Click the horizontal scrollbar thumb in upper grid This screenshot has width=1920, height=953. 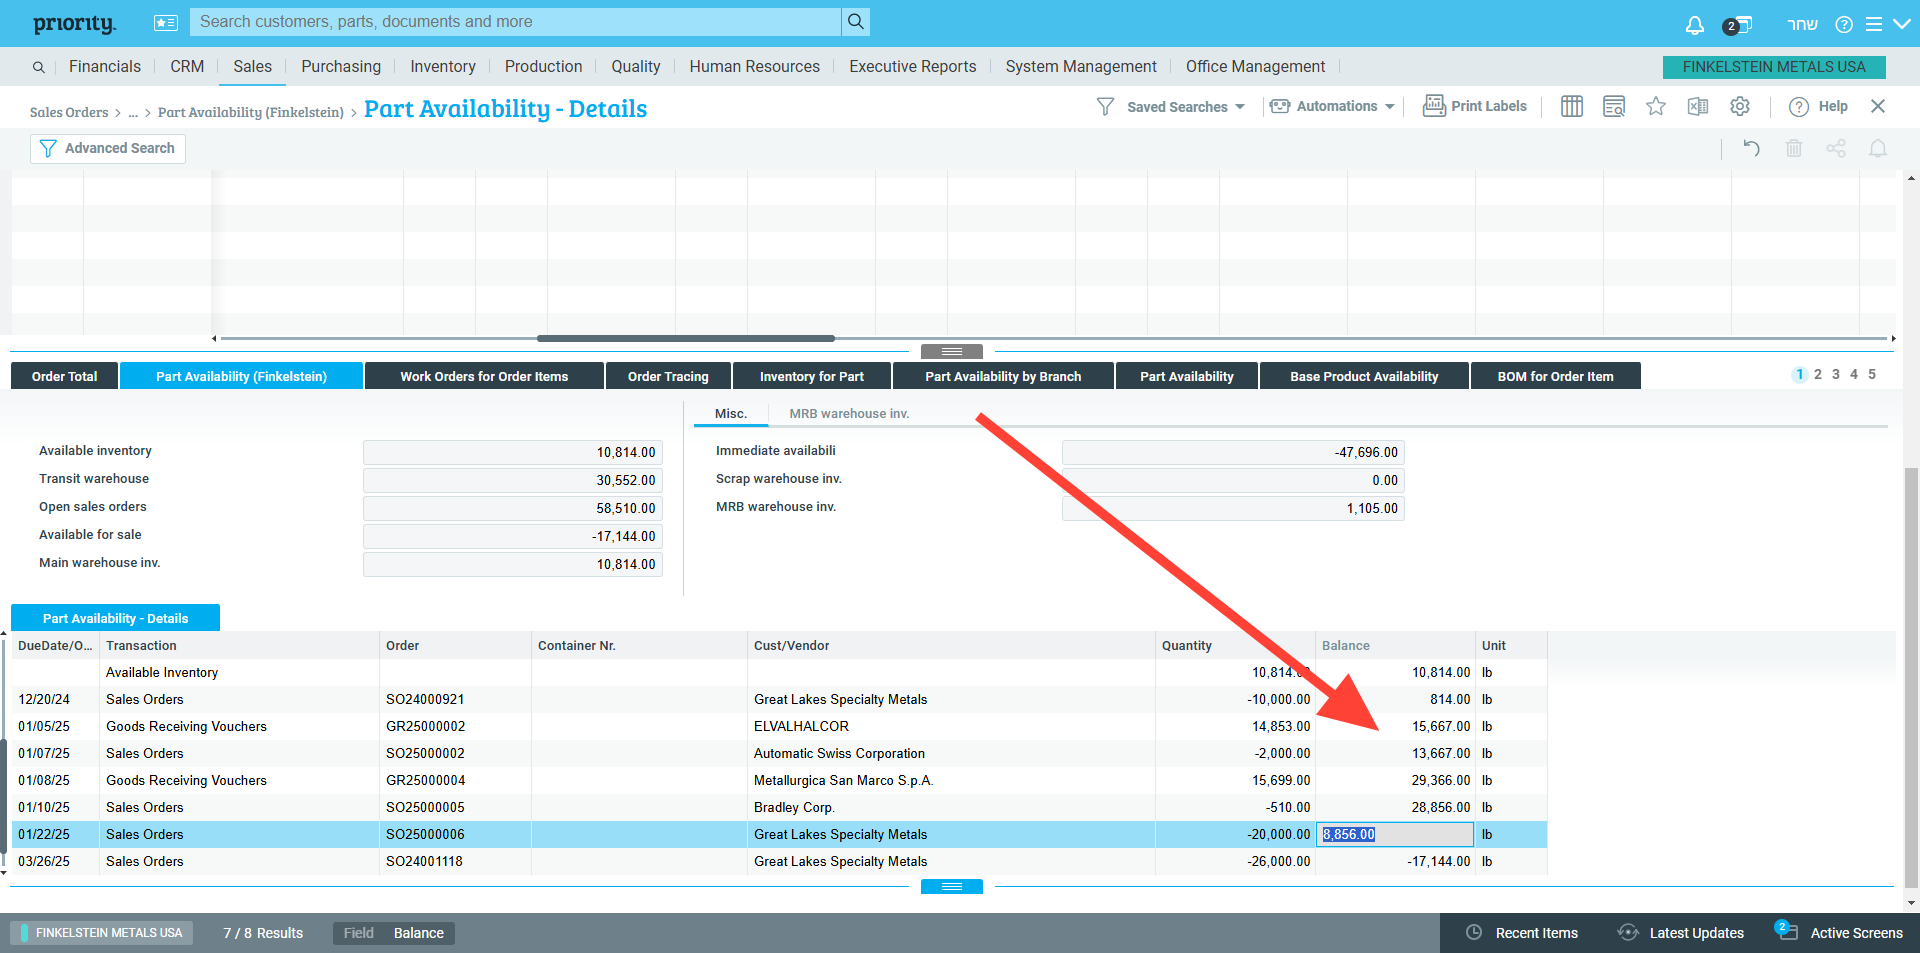686,338
